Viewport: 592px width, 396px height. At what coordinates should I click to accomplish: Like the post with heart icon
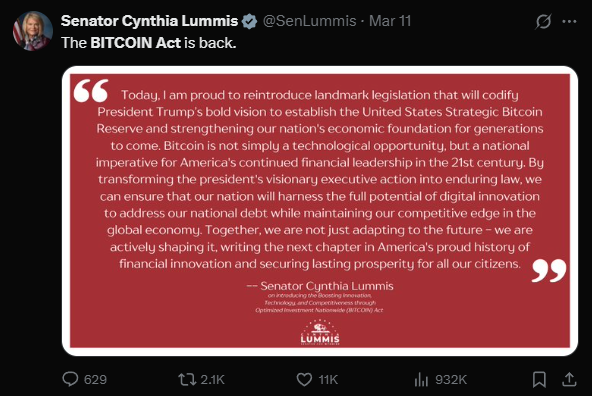pyautogui.click(x=304, y=379)
